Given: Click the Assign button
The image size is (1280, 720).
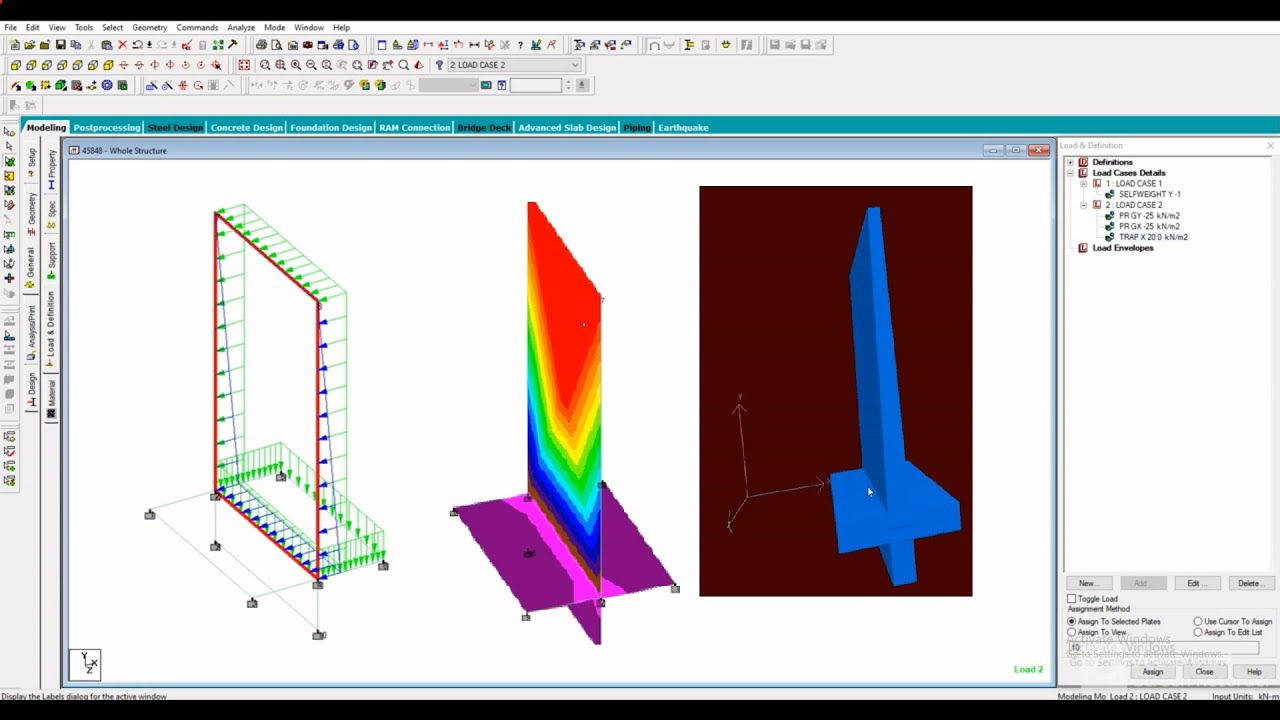Looking at the screenshot, I should [1152, 672].
